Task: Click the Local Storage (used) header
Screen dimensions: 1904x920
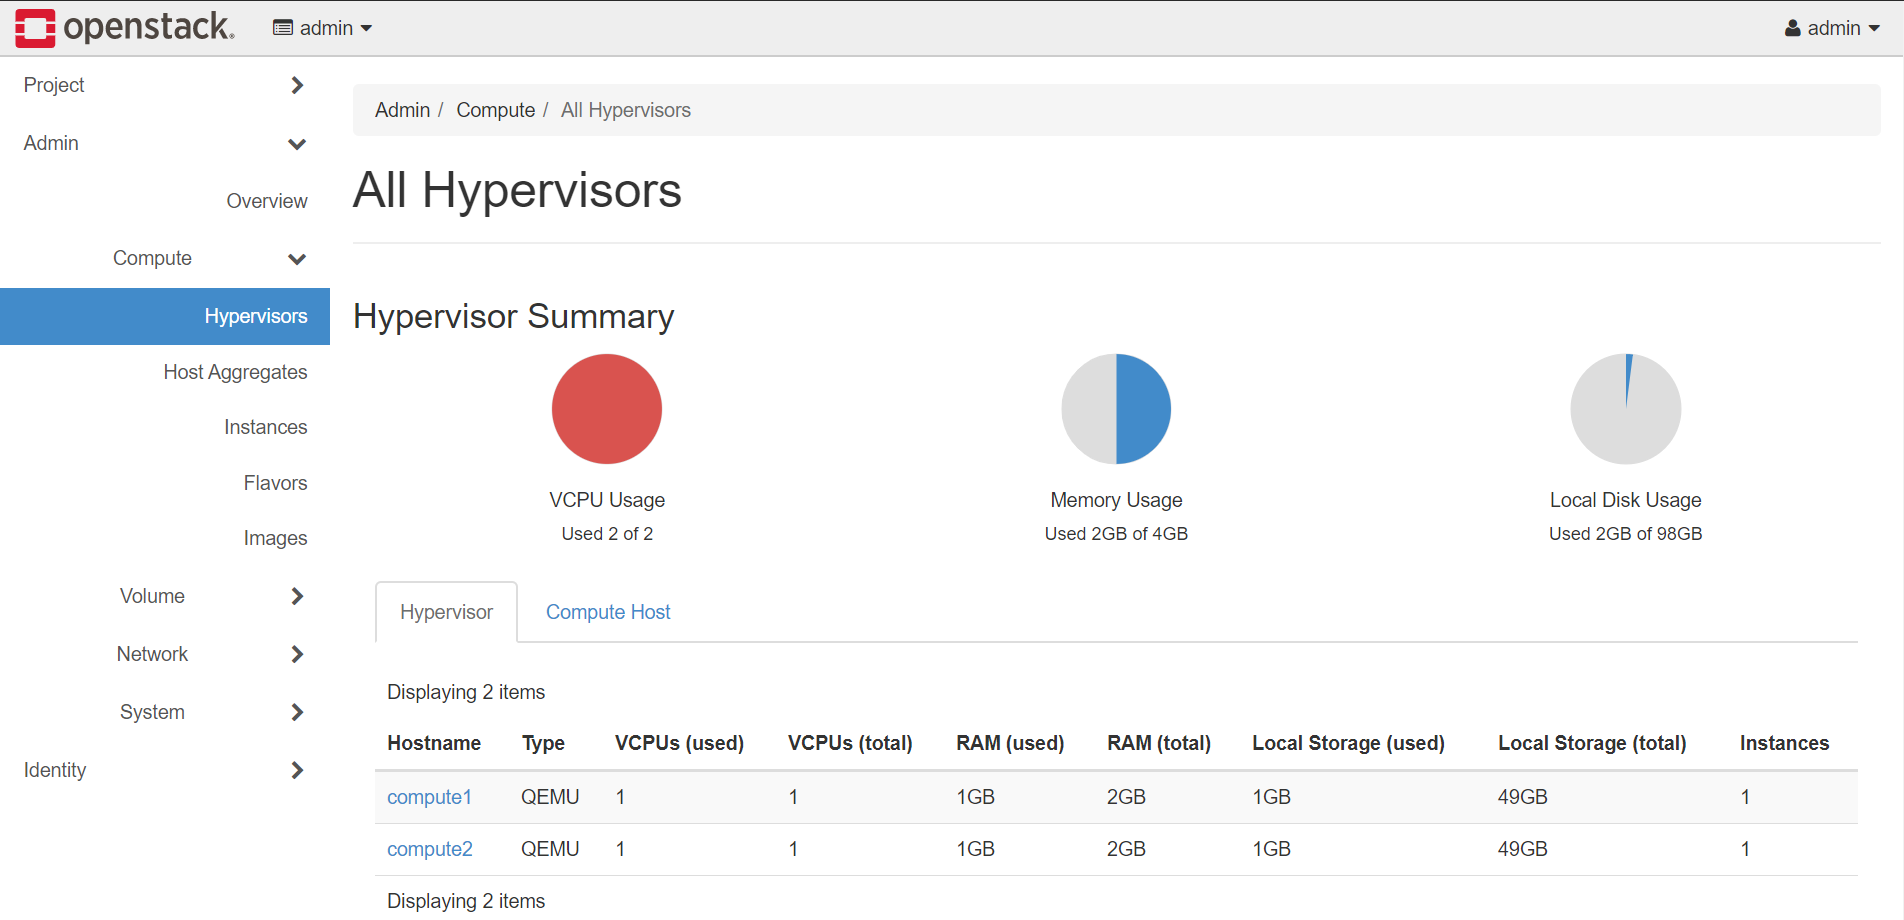Action: tap(1348, 743)
